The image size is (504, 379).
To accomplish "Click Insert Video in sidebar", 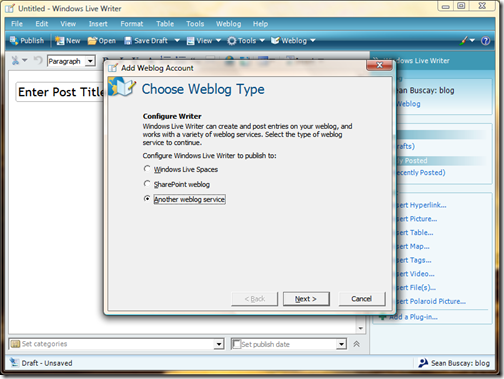I will (x=415, y=274).
